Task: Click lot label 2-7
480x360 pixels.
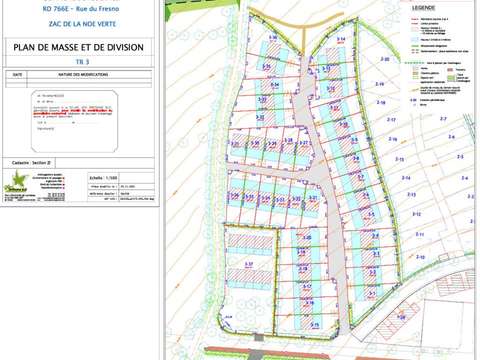Action: [x=443, y=119]
